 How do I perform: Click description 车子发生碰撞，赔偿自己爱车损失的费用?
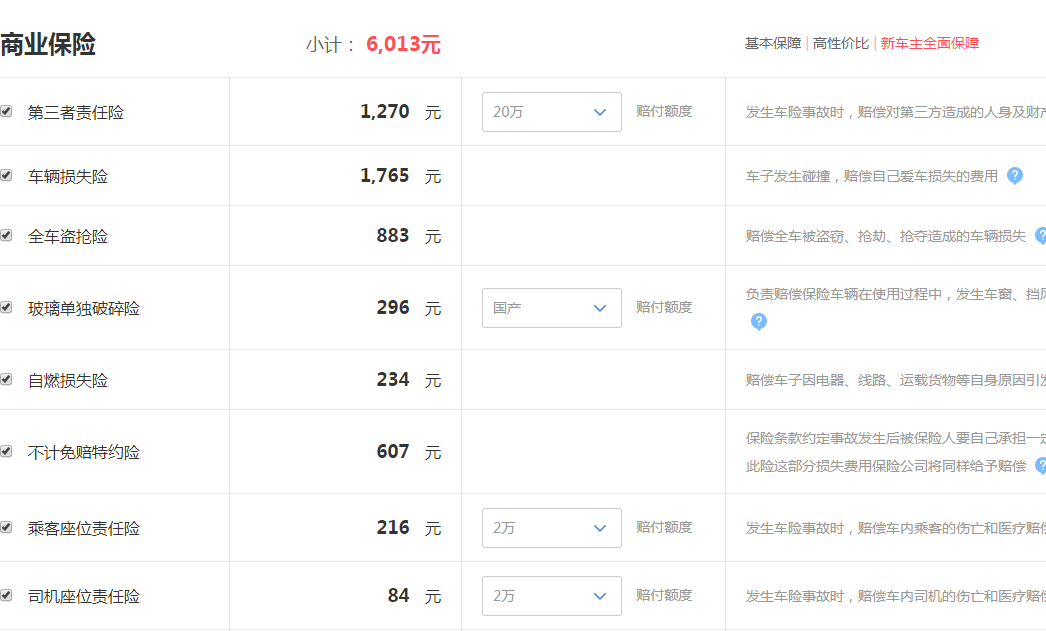pyautogui.click(x=872, y=176)
